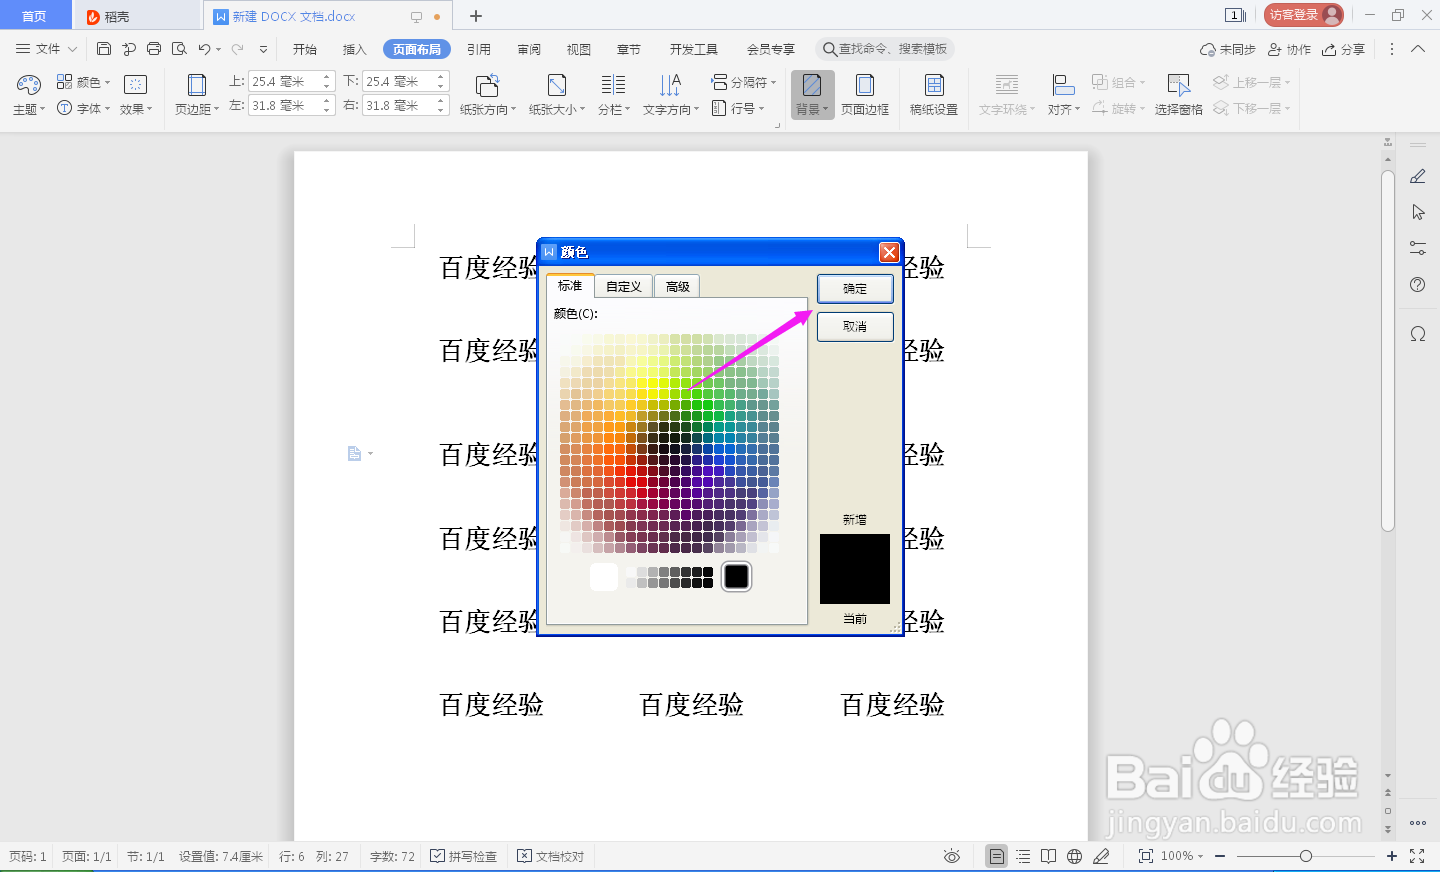Click the 页边距 page margins icon
The height and width of the screenshot is (872, 1440).
coord(197,85)
